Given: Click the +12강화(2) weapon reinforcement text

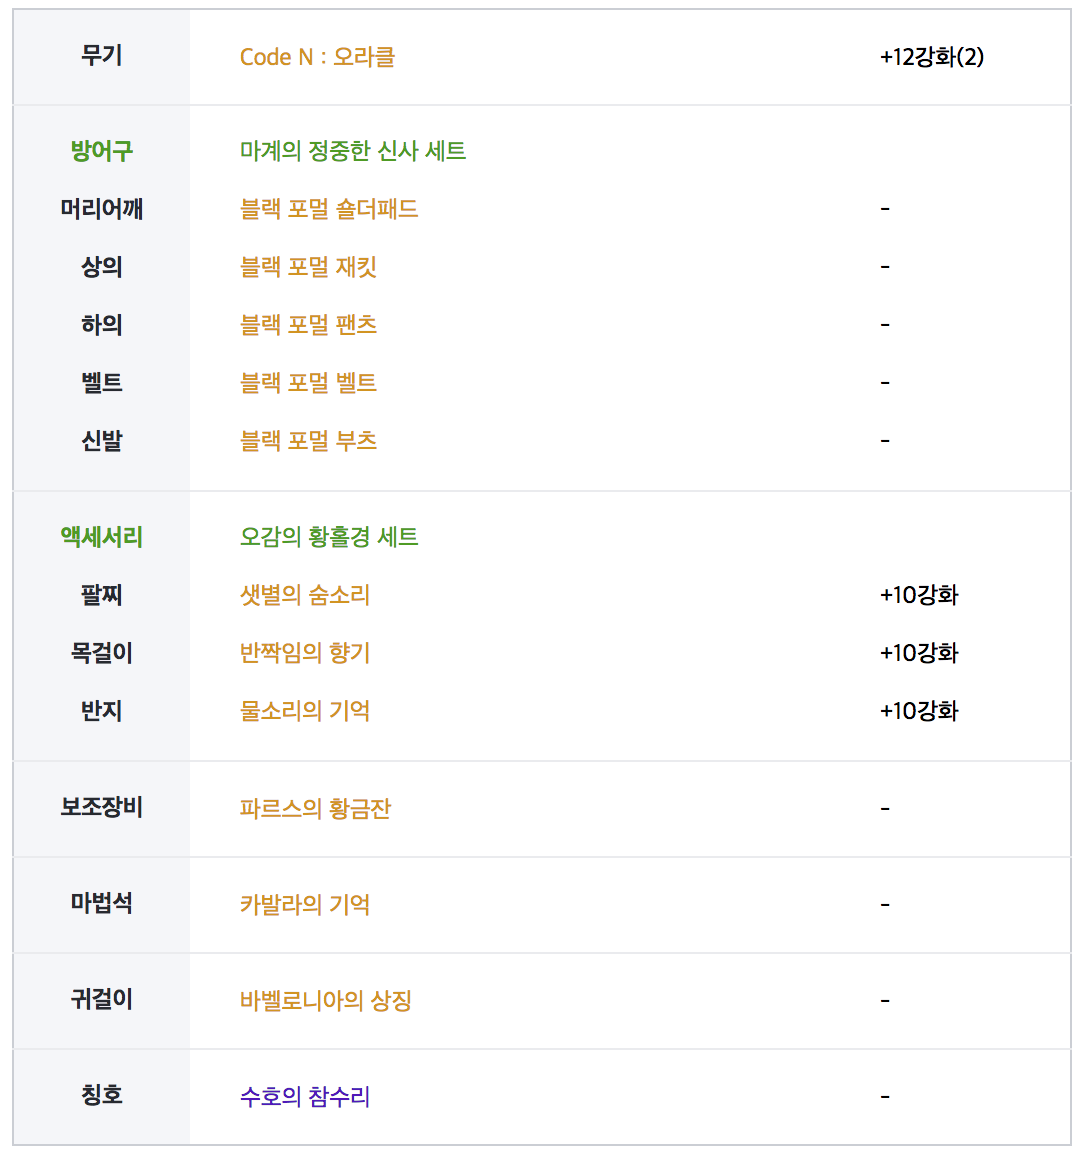Looking at the screenshot, I should click(932, 57).
